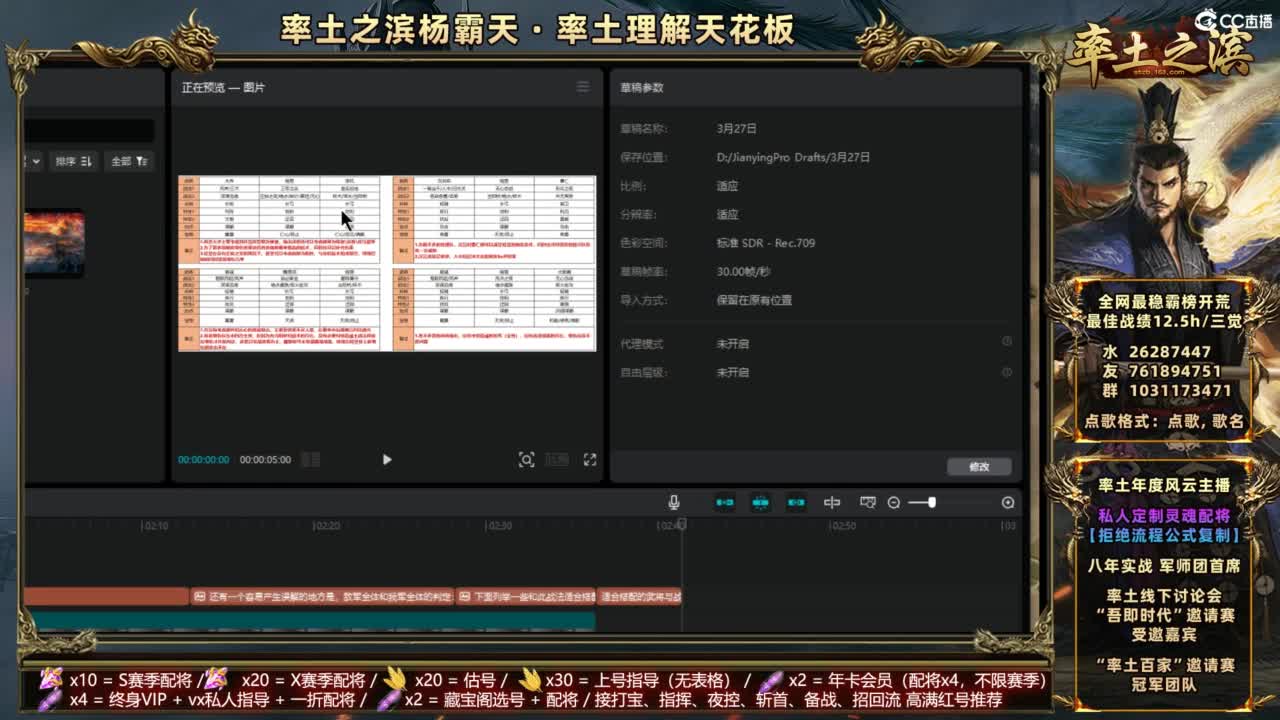Viewport: 1280px width, 720px height.
Task: Click the color space value 标准 SDR - Rec.709
Action: click(765, 243)
